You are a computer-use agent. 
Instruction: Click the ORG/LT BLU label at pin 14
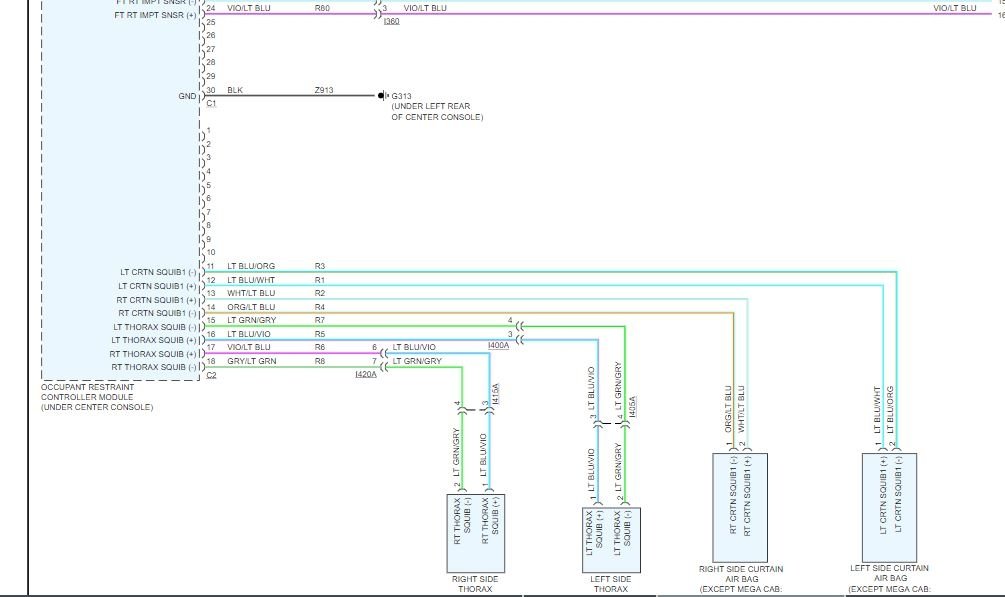click(251, 307)
